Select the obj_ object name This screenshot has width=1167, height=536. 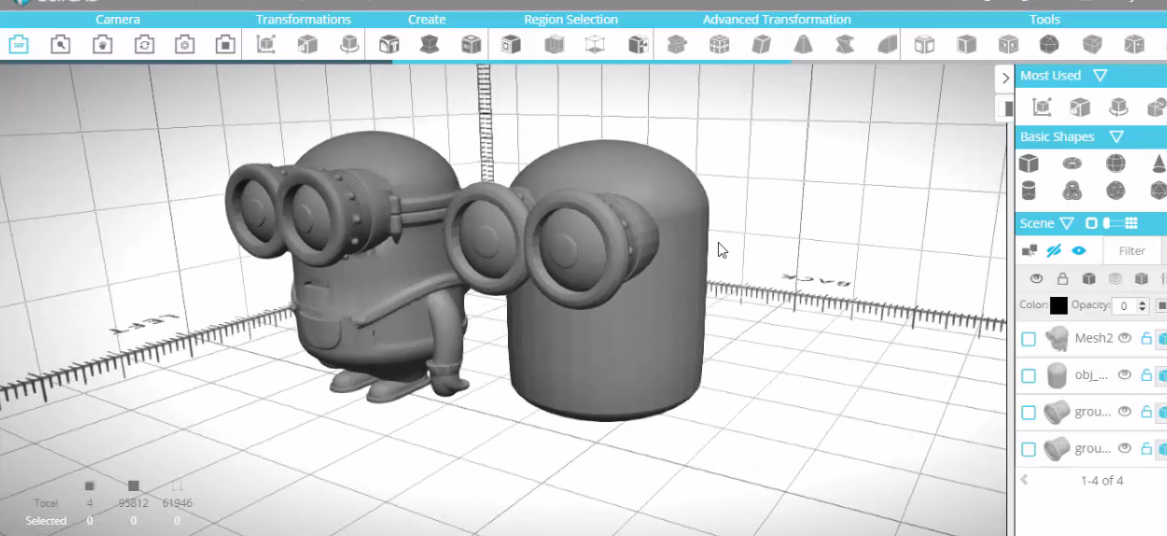[1091, 375]
